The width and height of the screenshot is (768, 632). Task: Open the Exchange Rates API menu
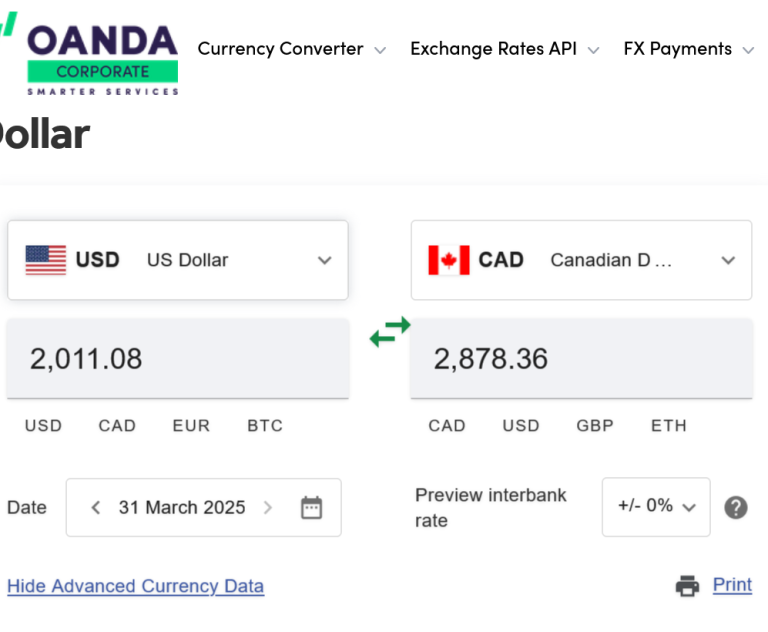coord(504,49)
